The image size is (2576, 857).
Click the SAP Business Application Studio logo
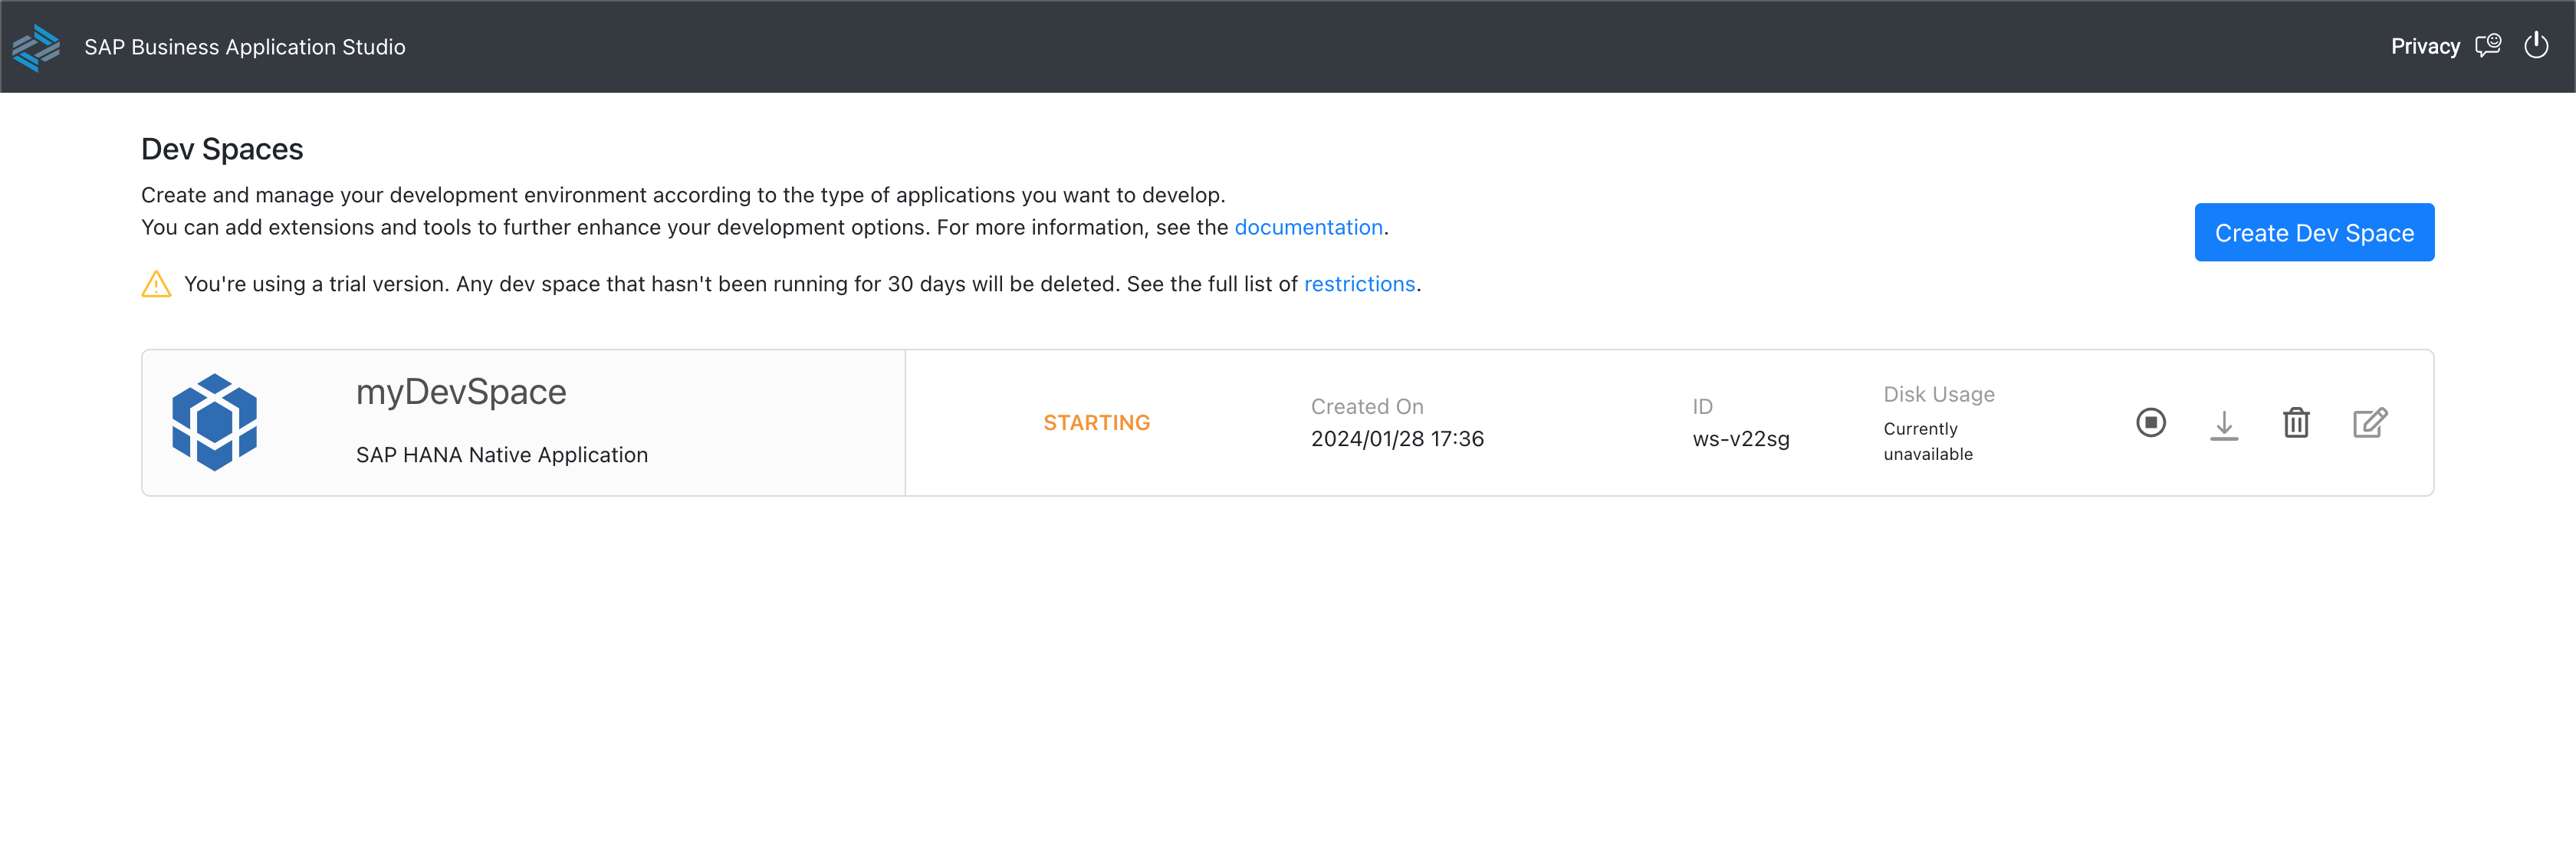[36, 47]
